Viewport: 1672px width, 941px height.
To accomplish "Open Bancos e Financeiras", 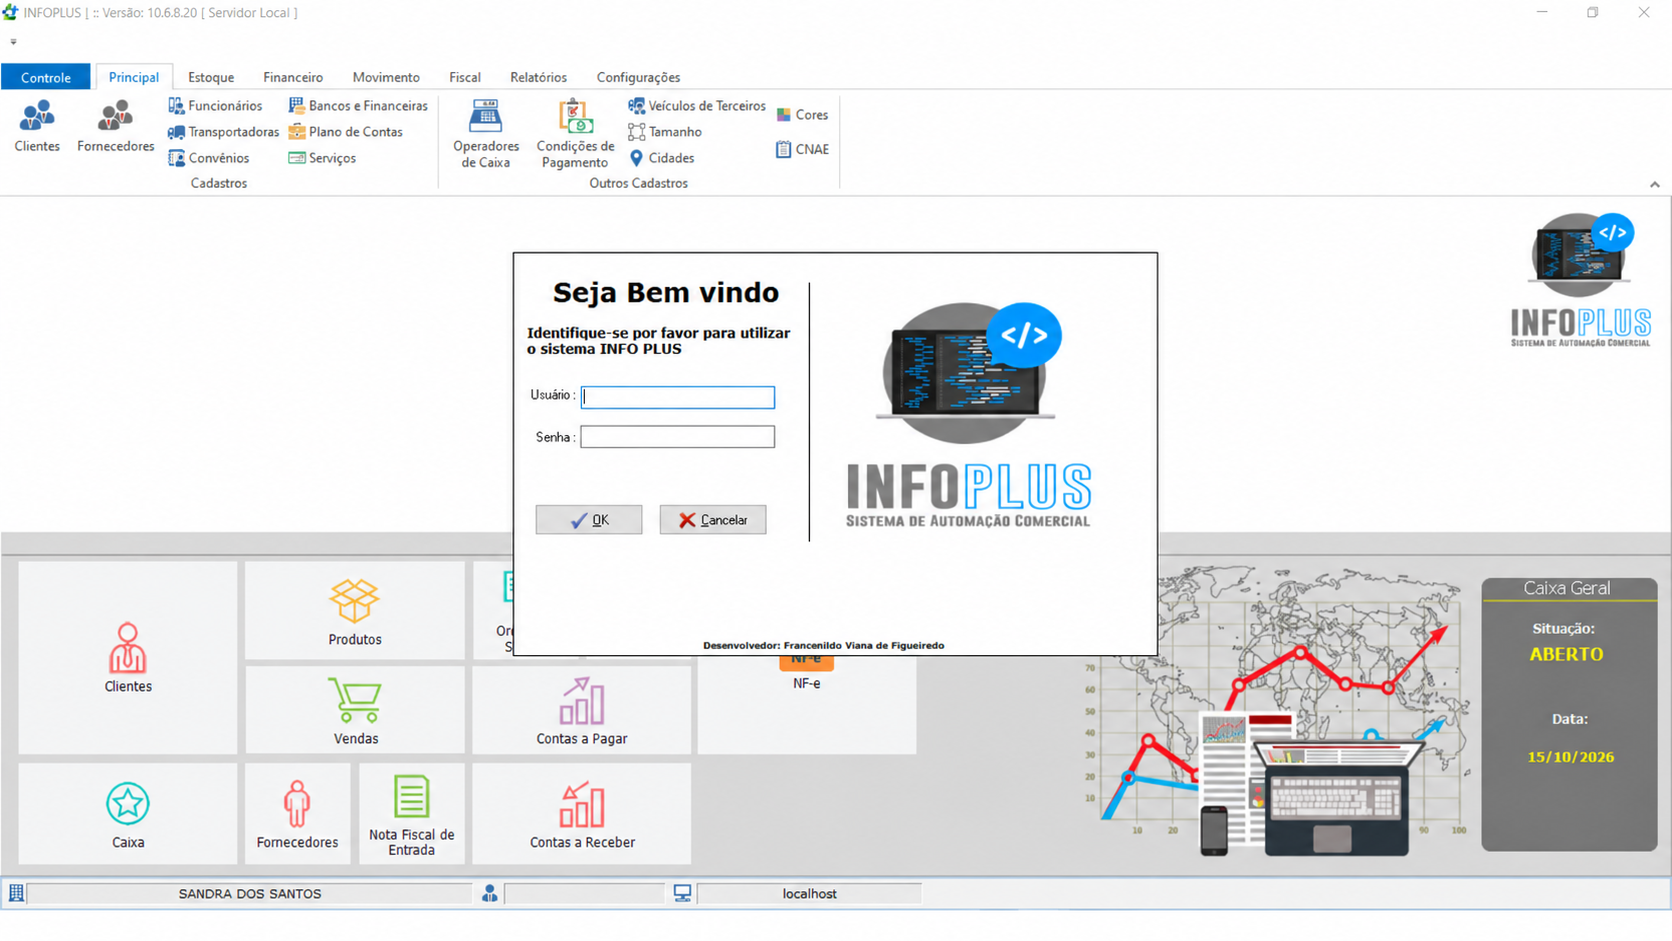I will tap(358, 105).
